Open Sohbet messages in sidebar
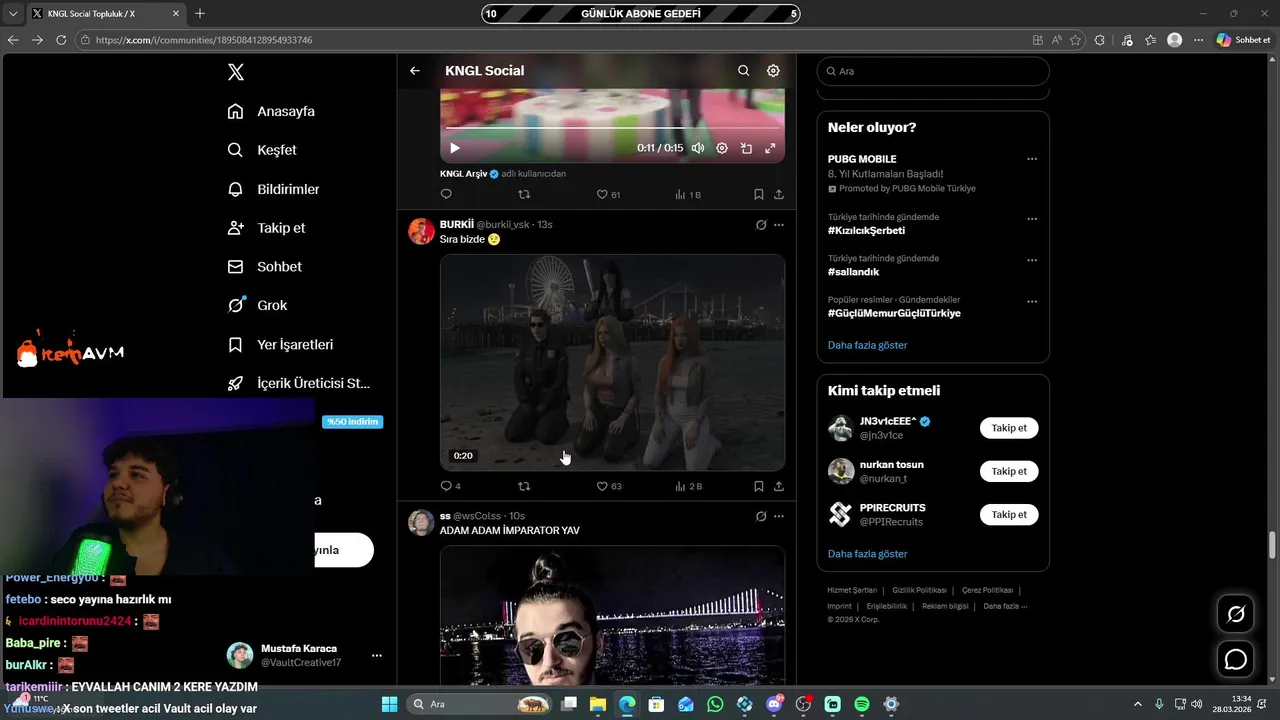 pos(264,267)
